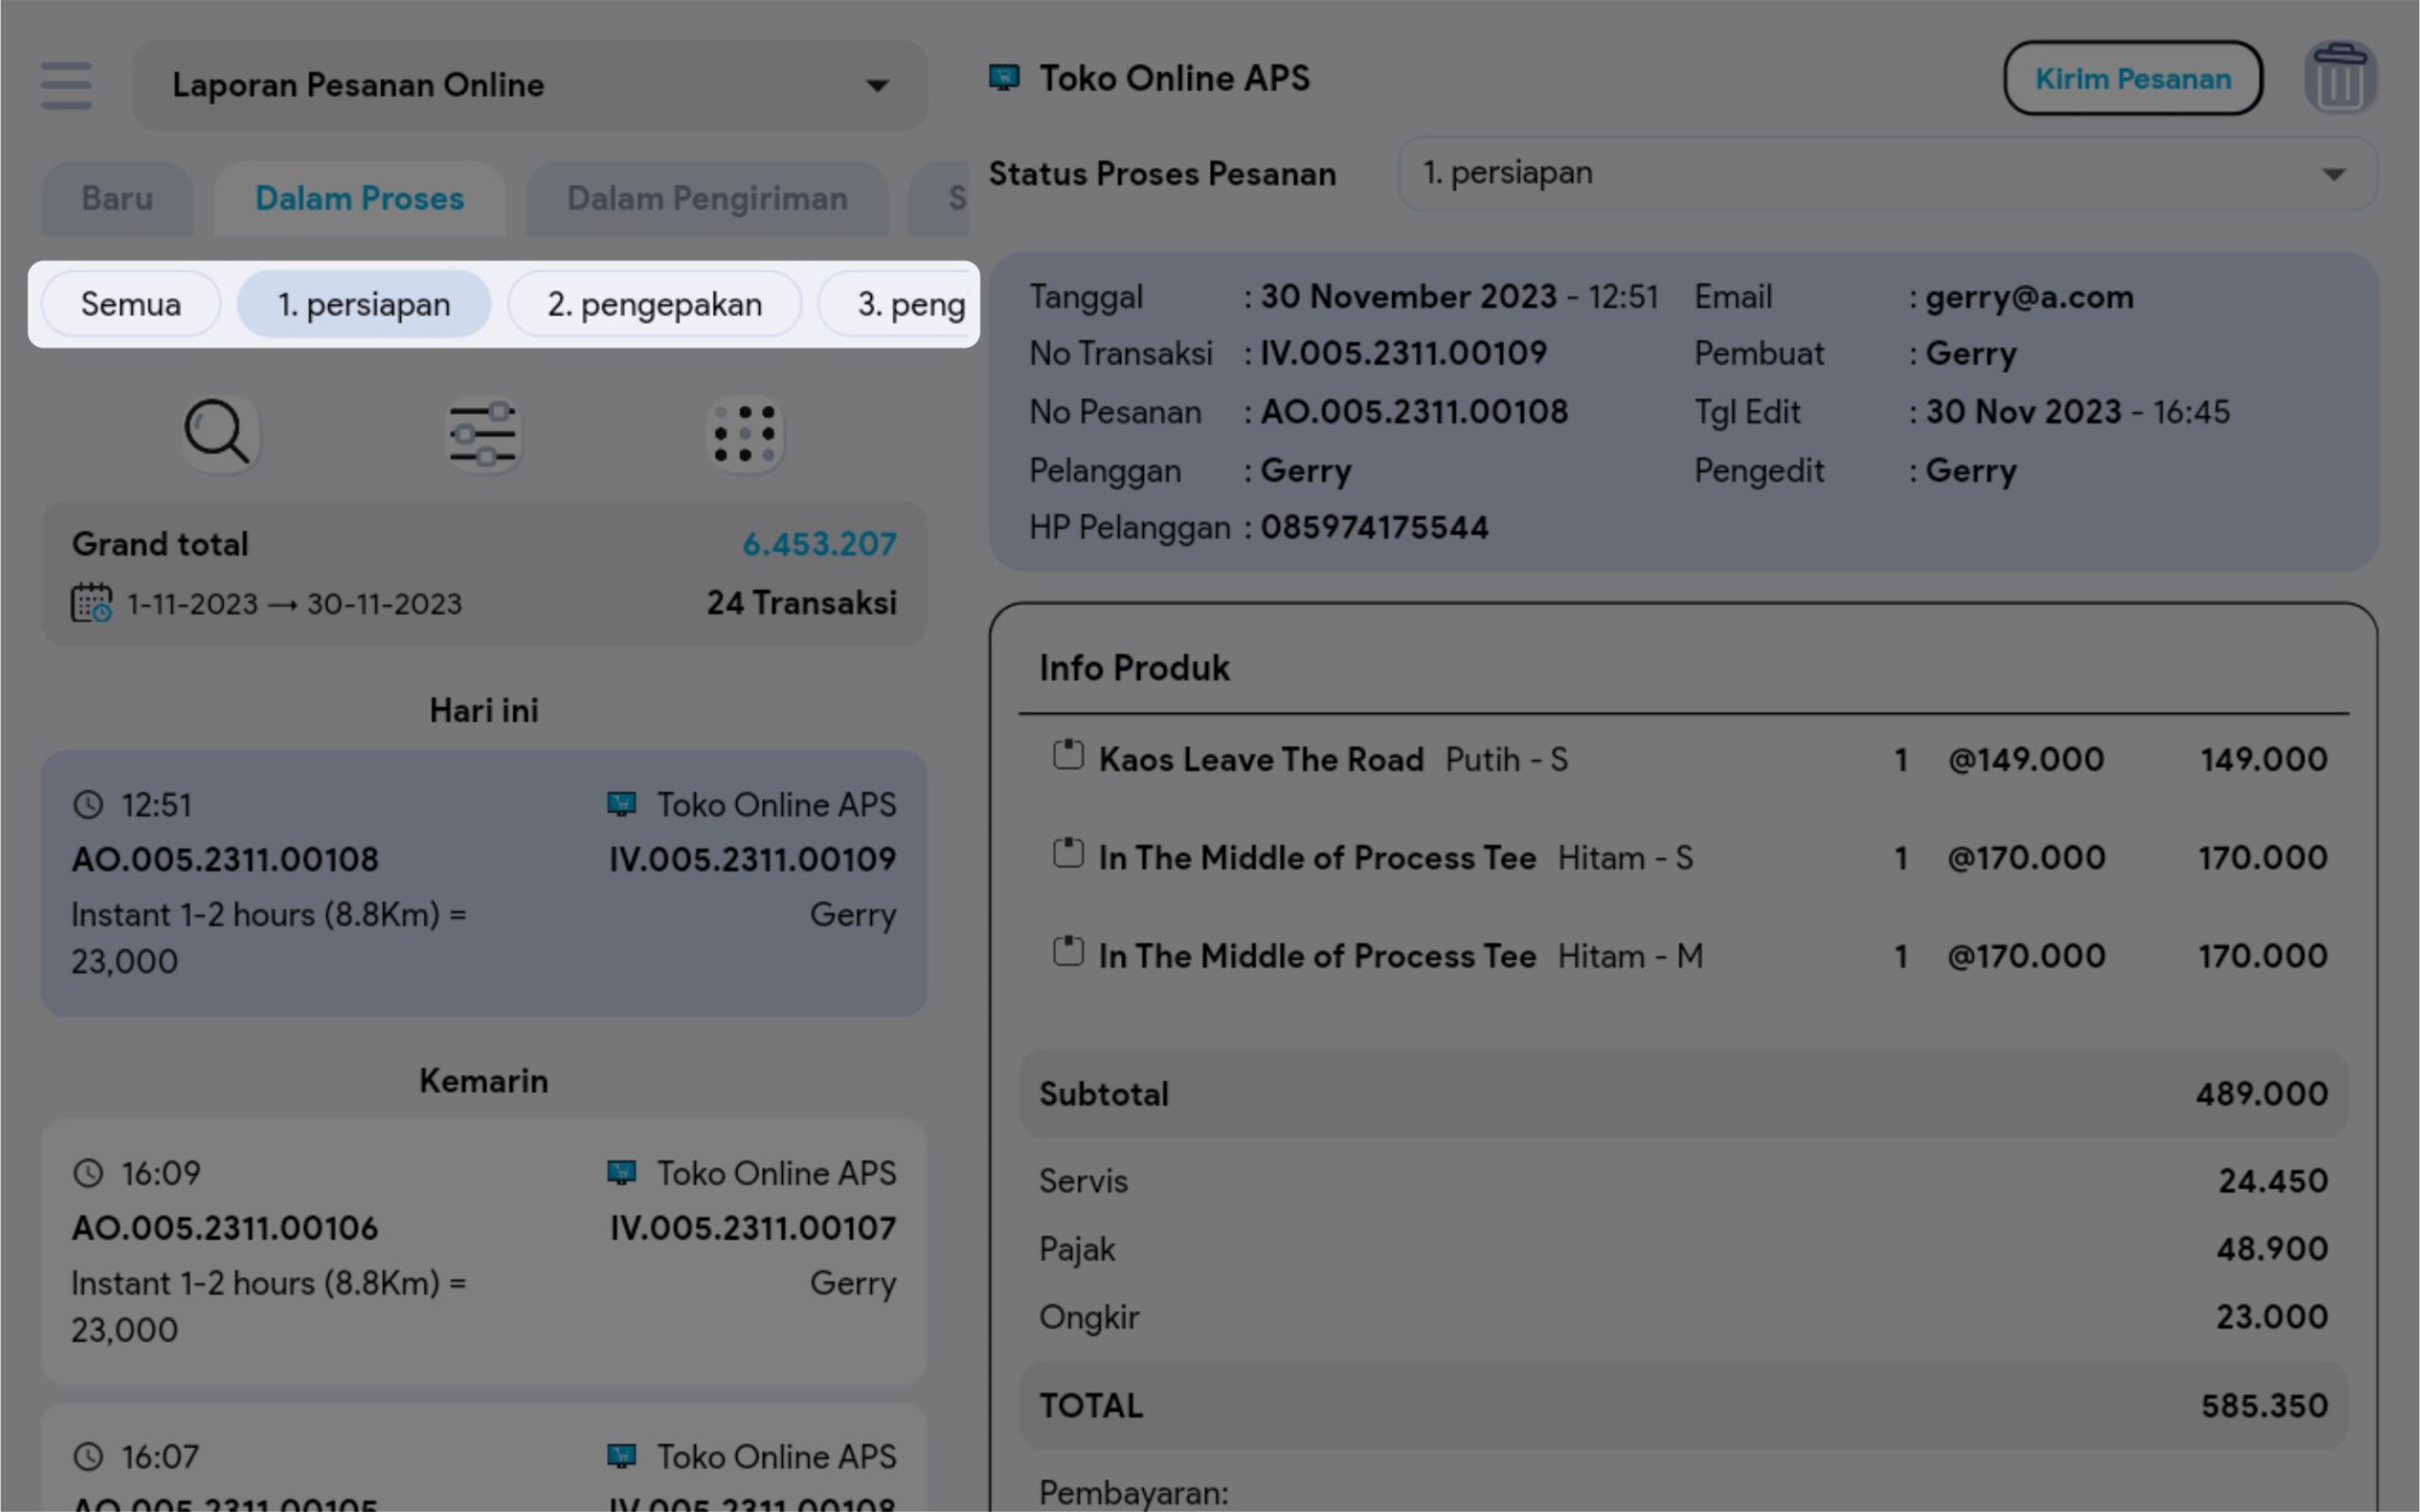Image resolution: width=2420 pixels, height=1512 pixels.
Task: Click the search magnifier icon
Action: (x=218, y=434)
